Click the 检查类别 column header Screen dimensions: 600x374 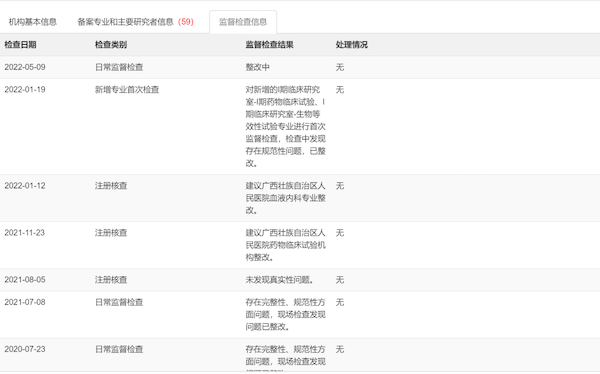tap(111, 45)
